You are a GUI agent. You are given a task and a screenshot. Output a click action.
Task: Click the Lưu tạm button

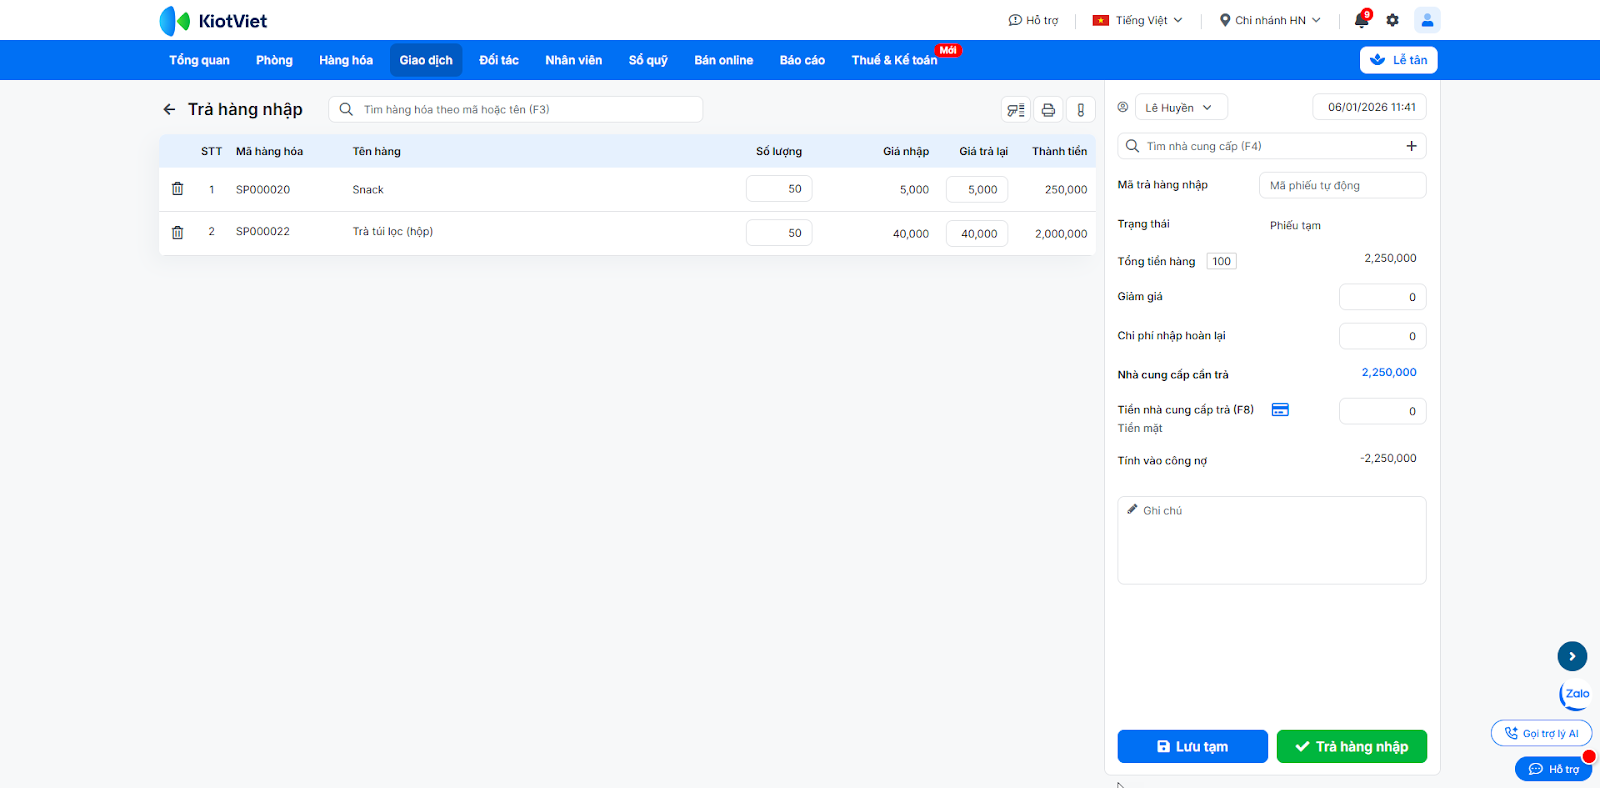coord(1192,747)
